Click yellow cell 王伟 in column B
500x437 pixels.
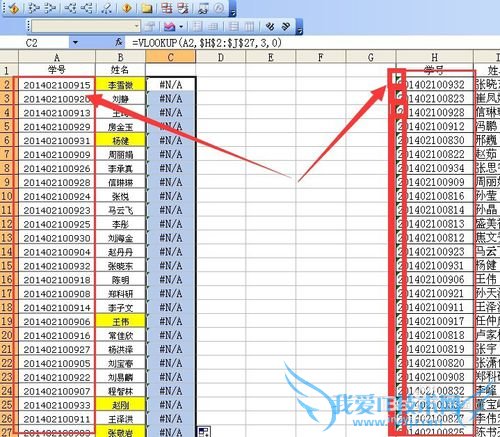click(121, 321)
